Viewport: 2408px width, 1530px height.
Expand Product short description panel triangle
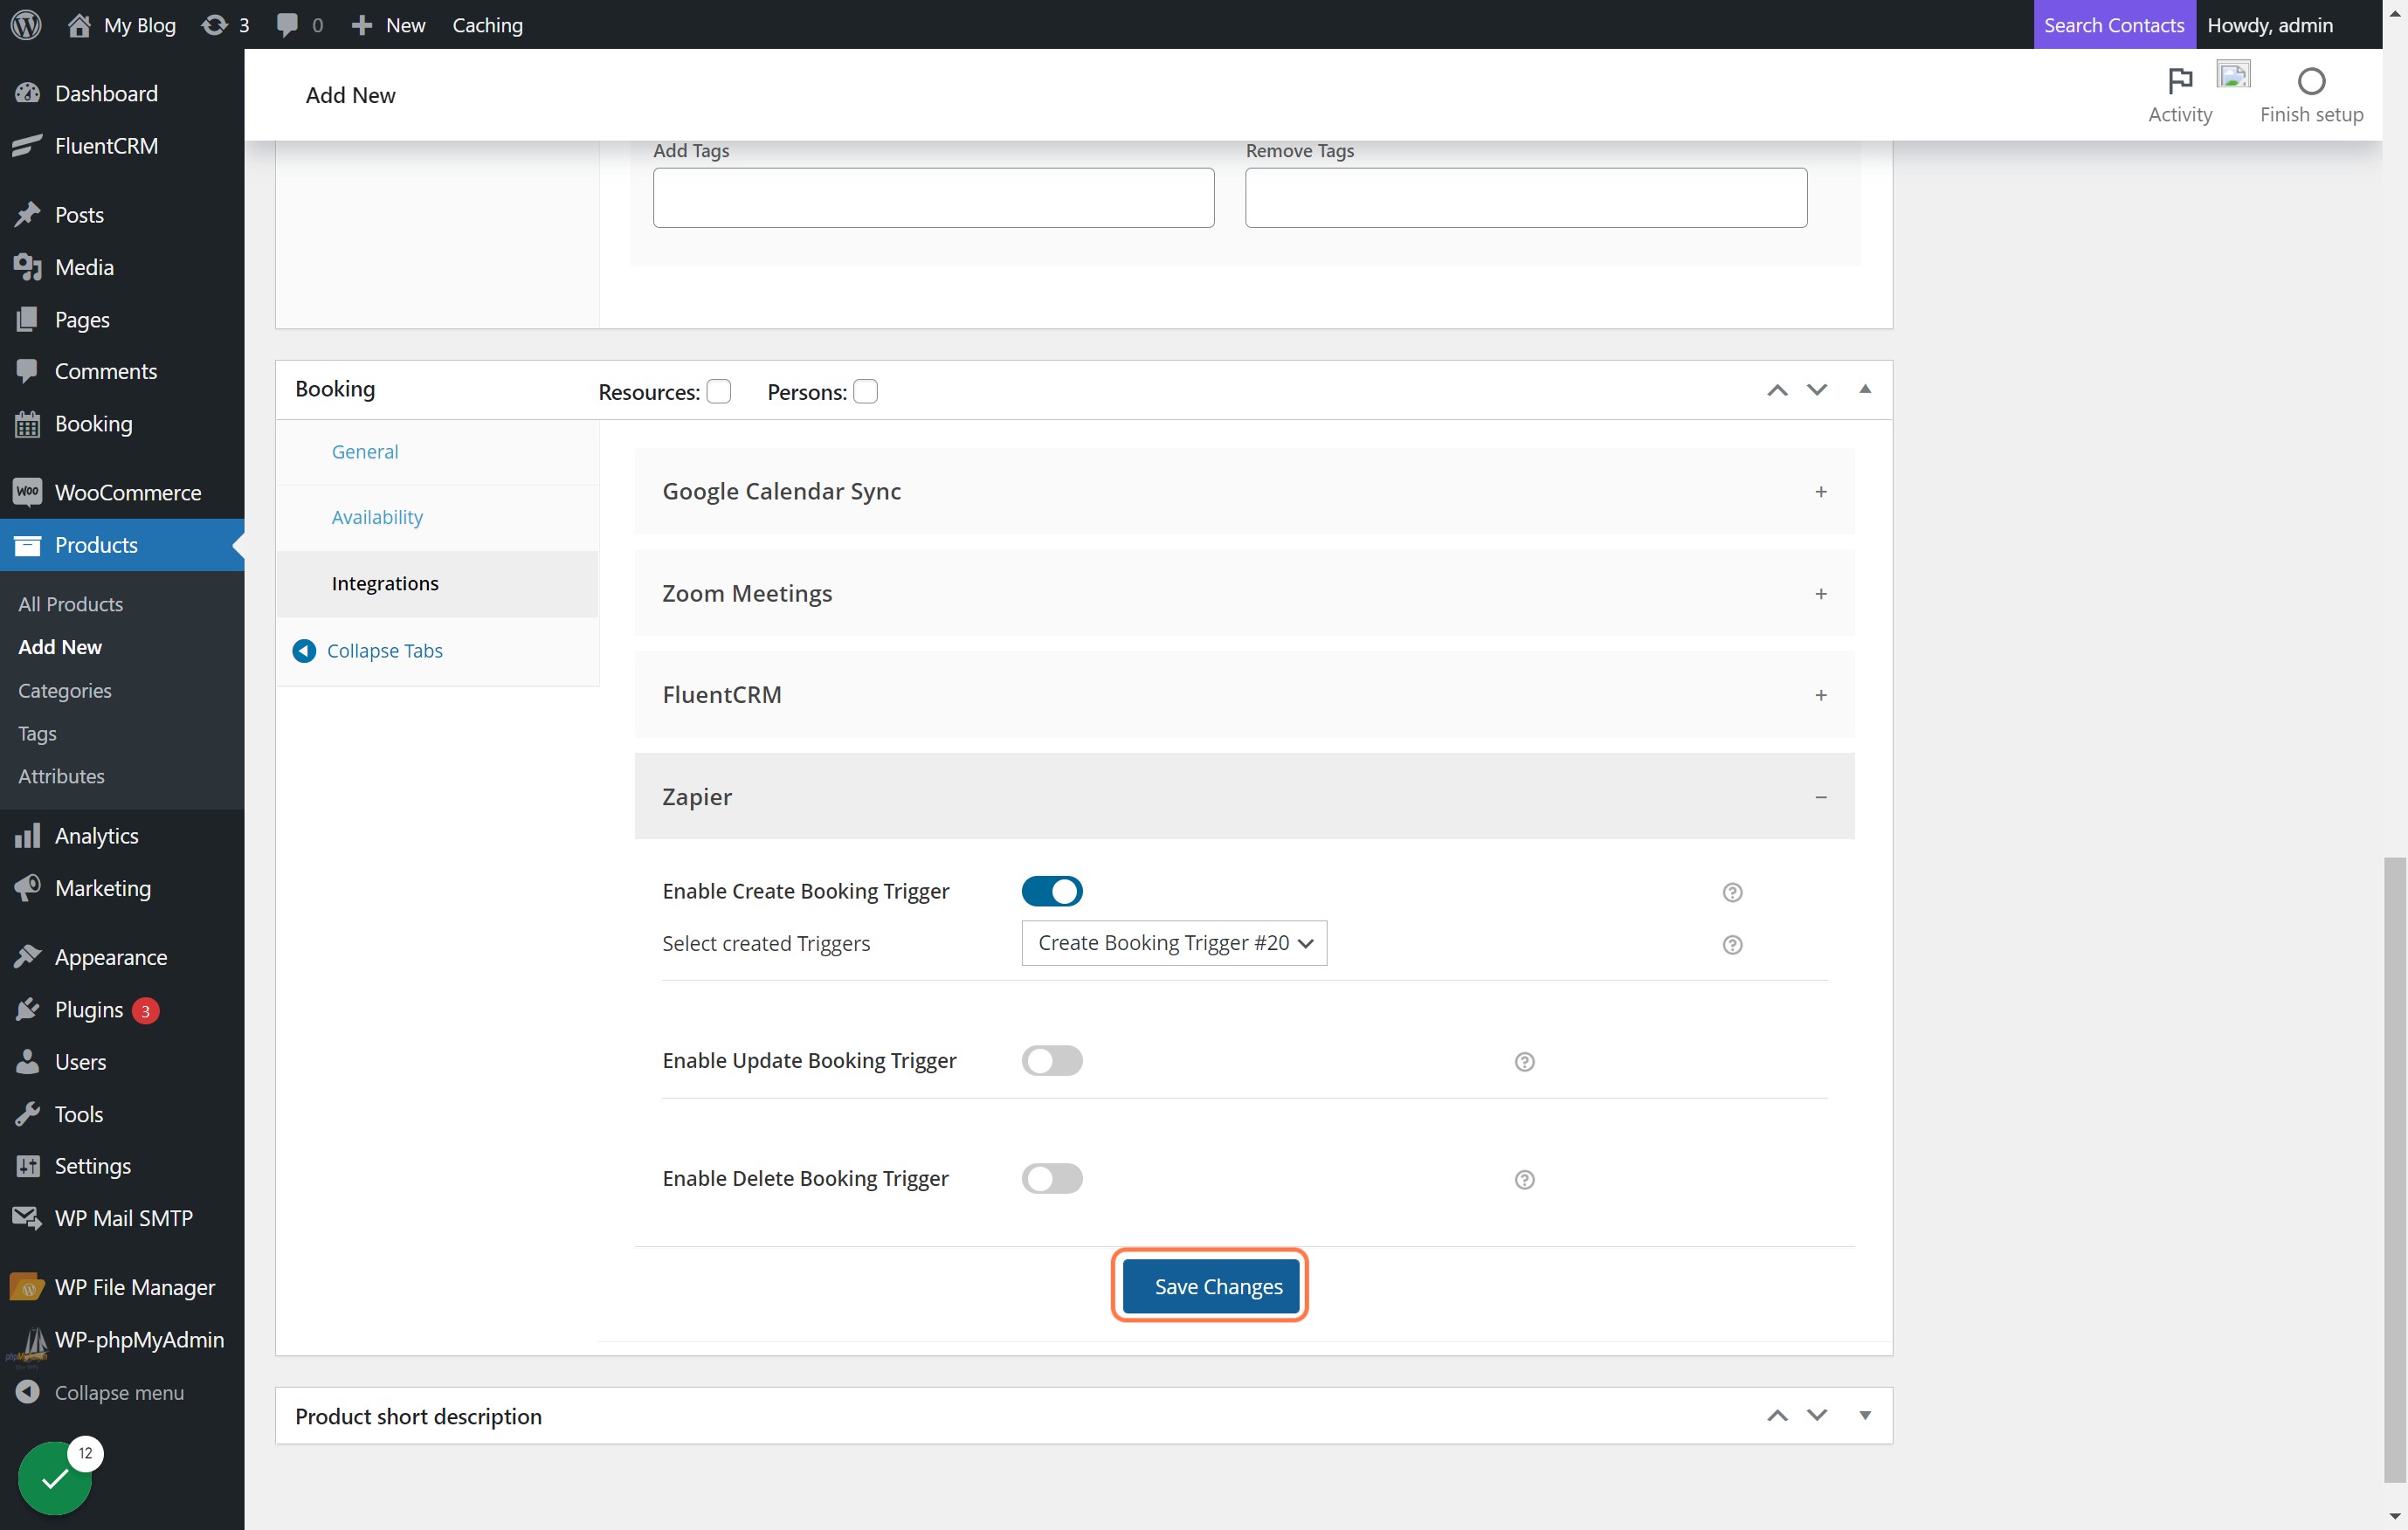(x=1864, y=1415)
